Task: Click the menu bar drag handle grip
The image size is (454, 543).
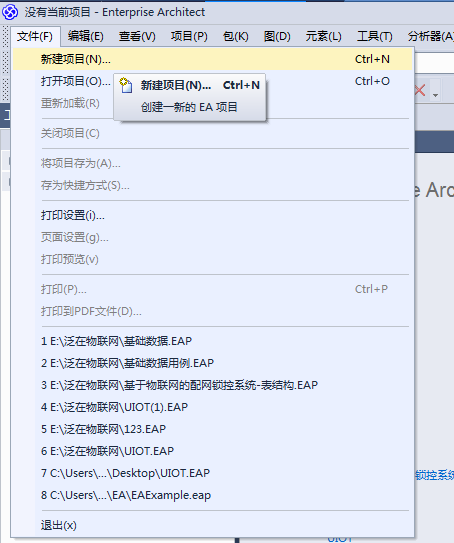Action: pos(5,36)
